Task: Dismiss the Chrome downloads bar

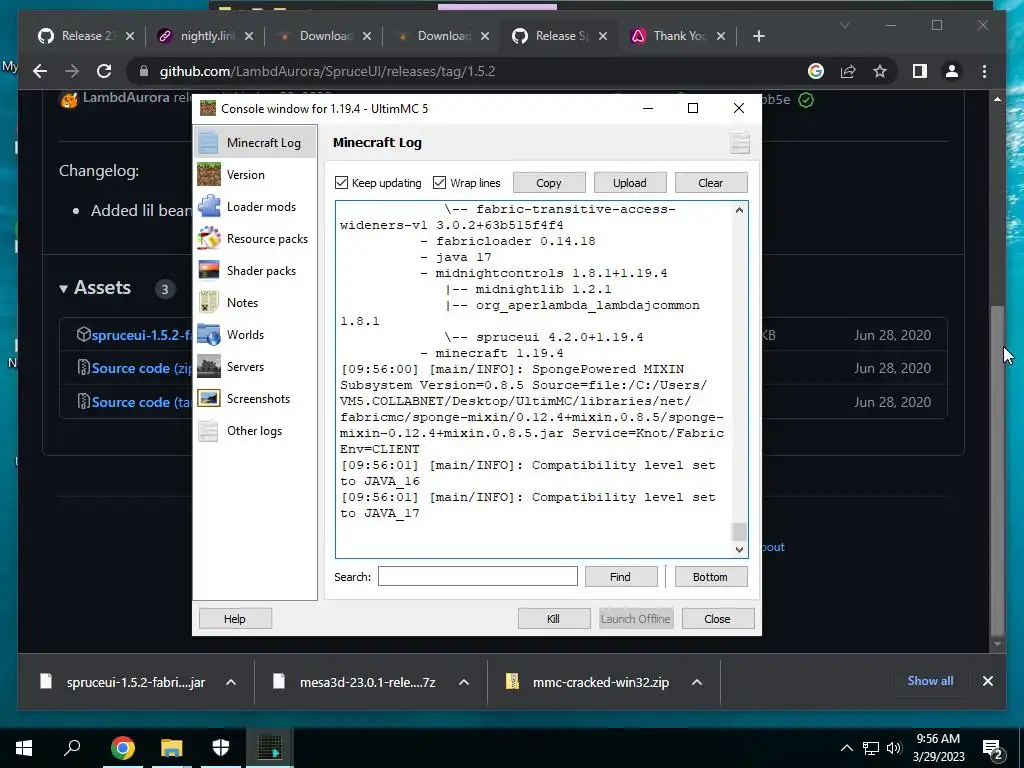Action: point(987,681)
